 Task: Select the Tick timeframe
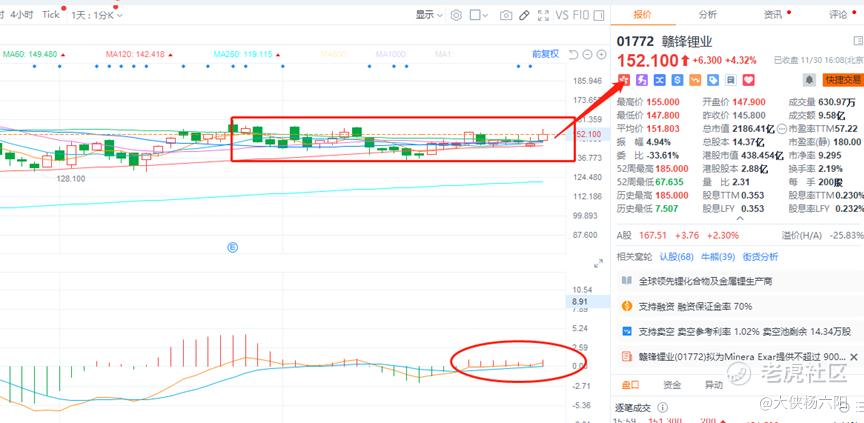51,15
